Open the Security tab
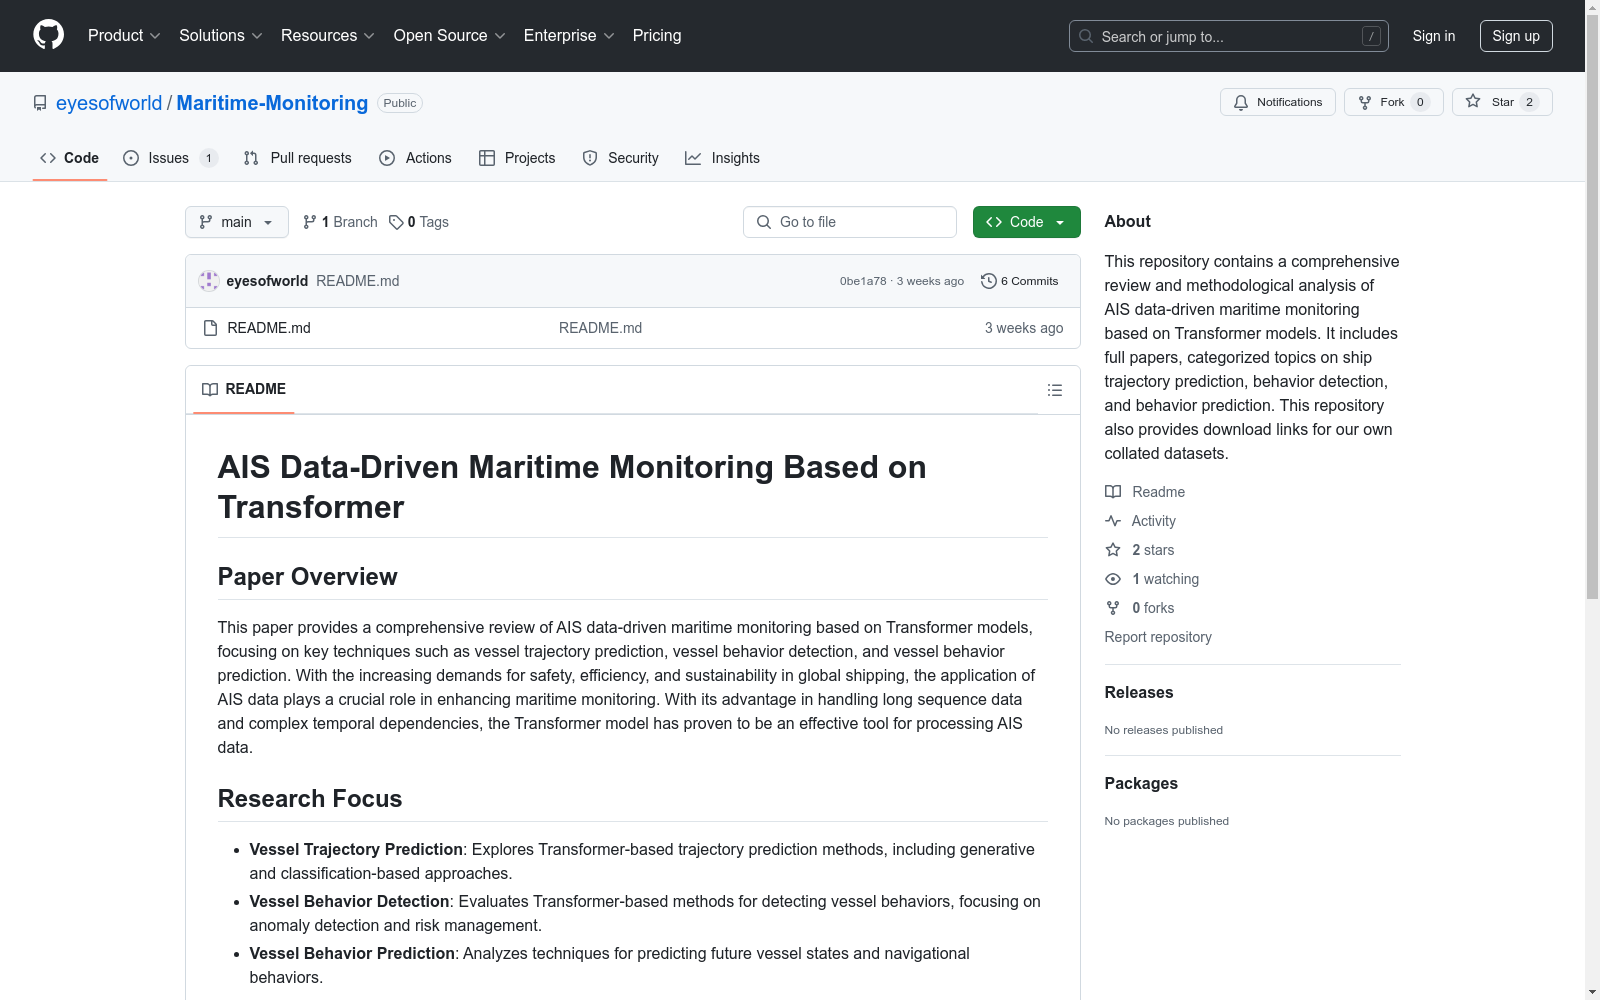The width and height of the screenshot is (1600, 1000). point(621,158)
